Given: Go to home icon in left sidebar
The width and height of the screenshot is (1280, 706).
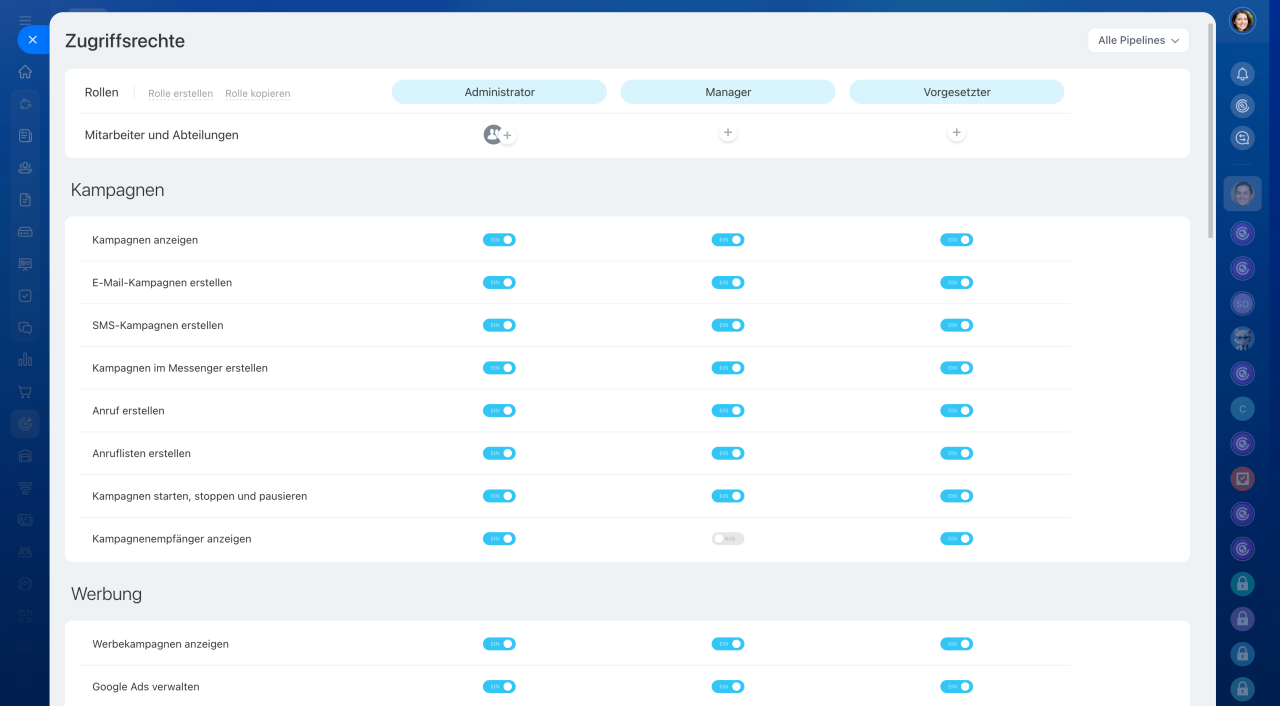Looking at the screenshot, I should click(x=25, y=72).
